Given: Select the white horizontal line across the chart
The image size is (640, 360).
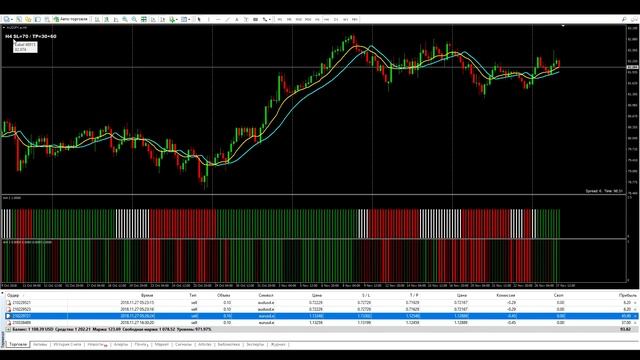Looking at the screenshot, I should coord(313,67).
